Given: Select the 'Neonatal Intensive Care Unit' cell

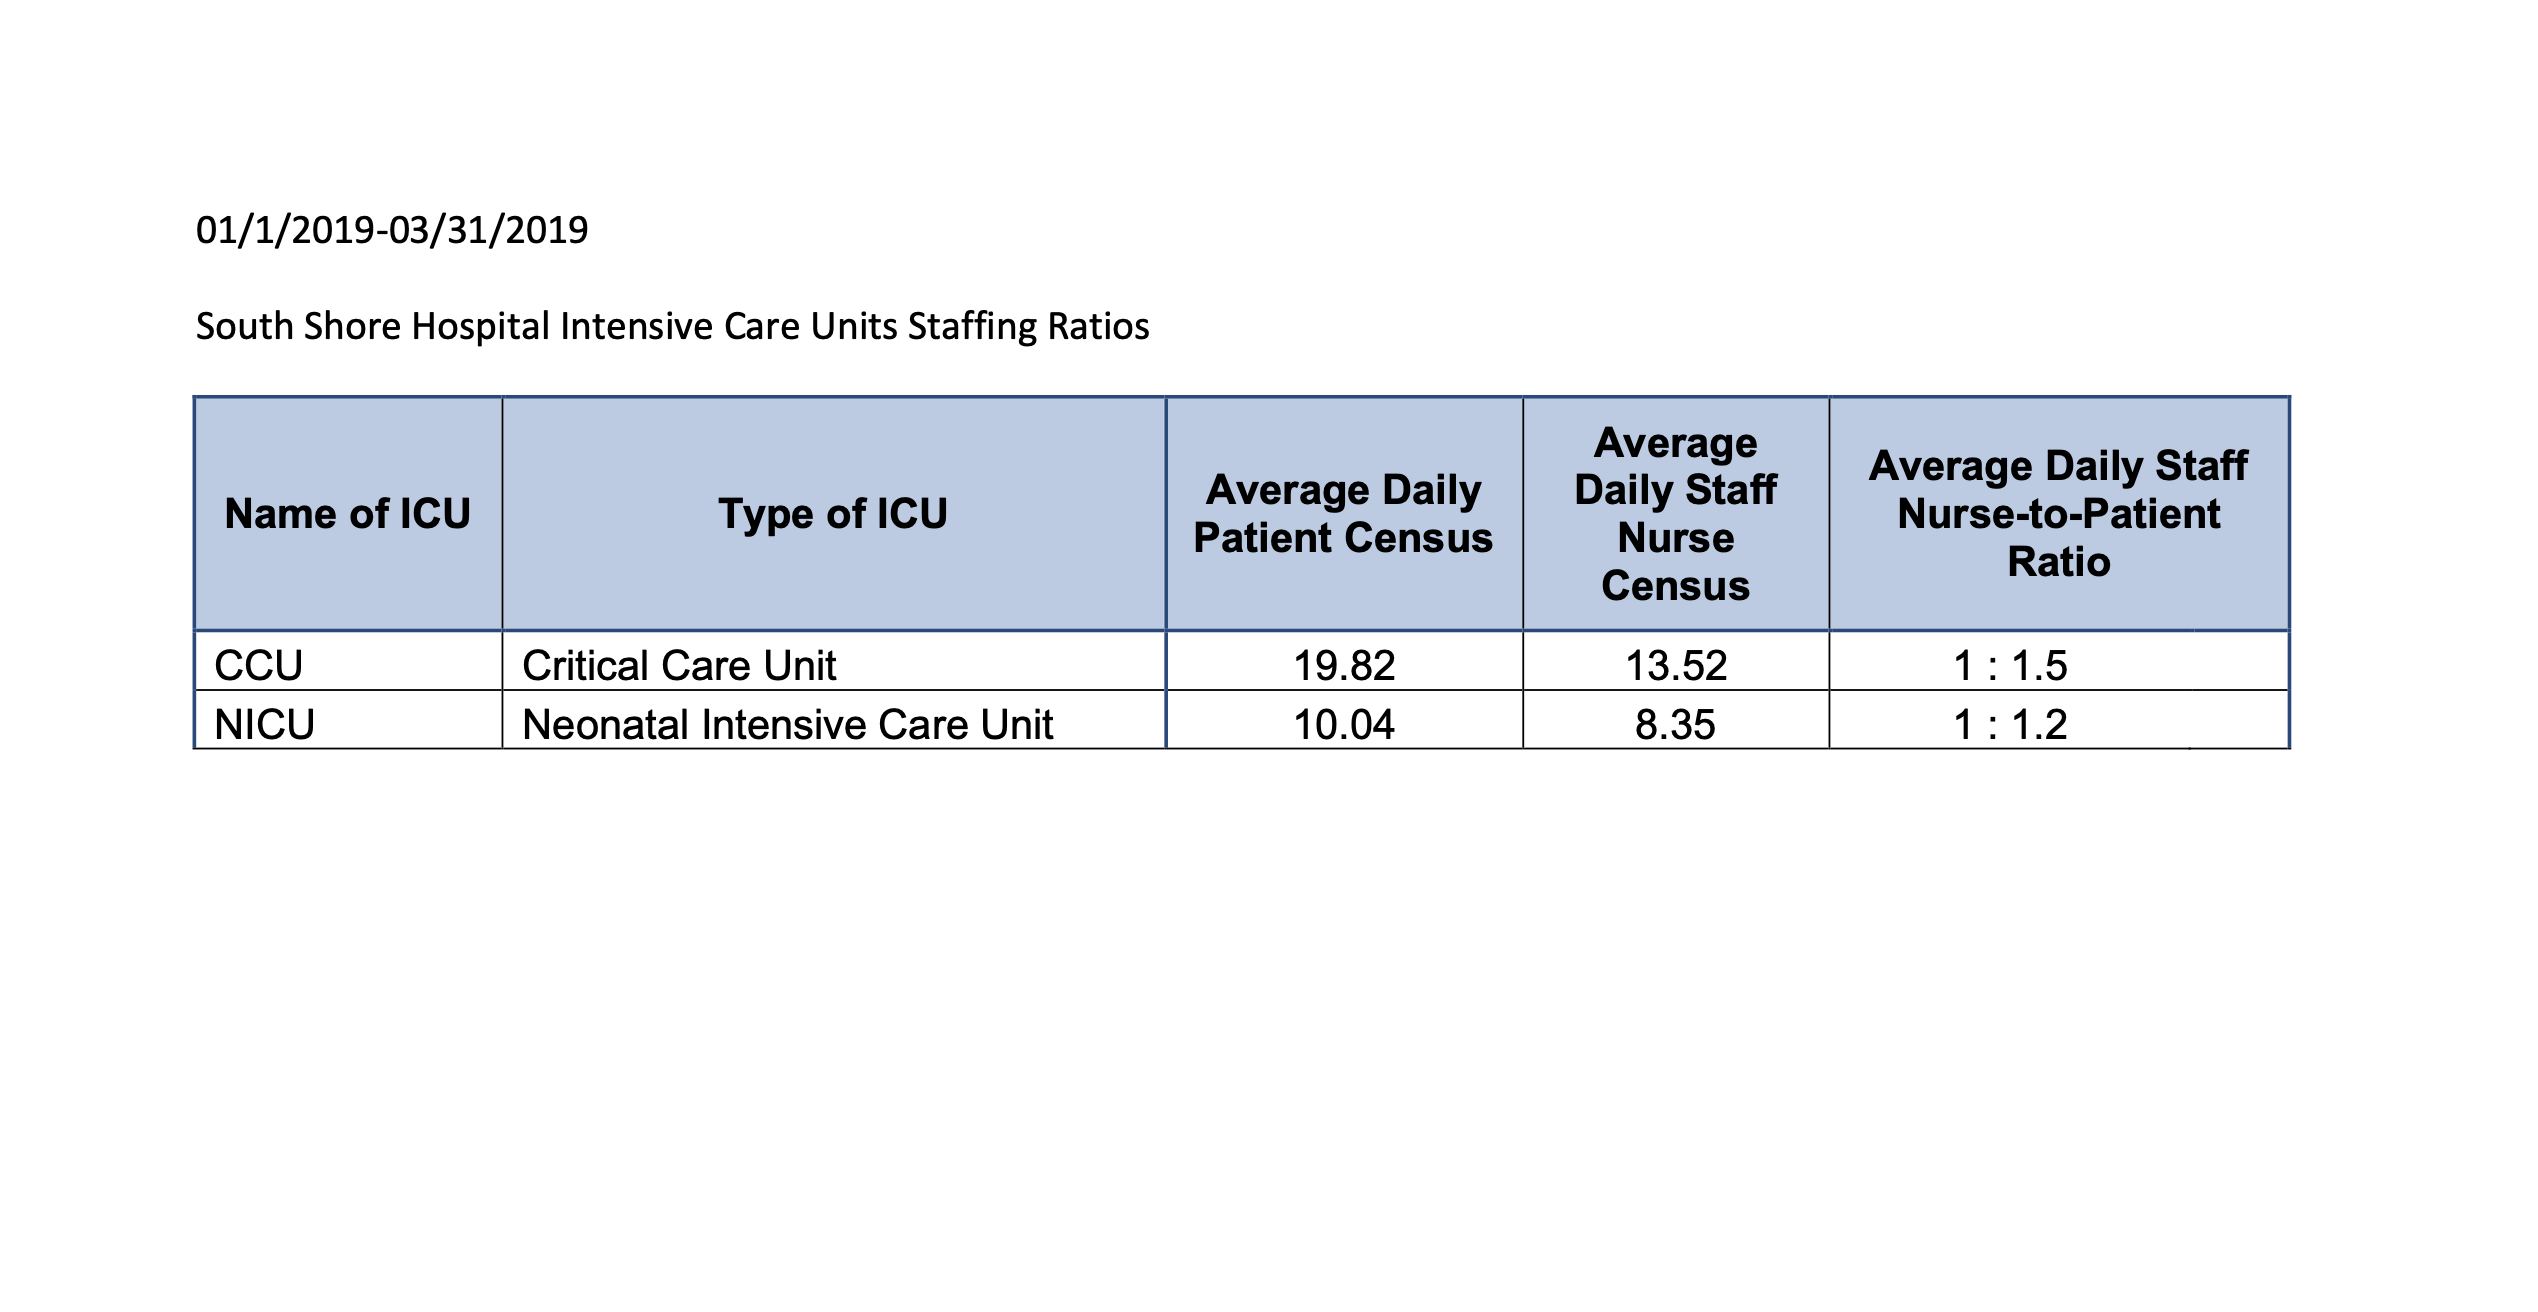Looking at the screenshot, I should (x=787, y=725).
